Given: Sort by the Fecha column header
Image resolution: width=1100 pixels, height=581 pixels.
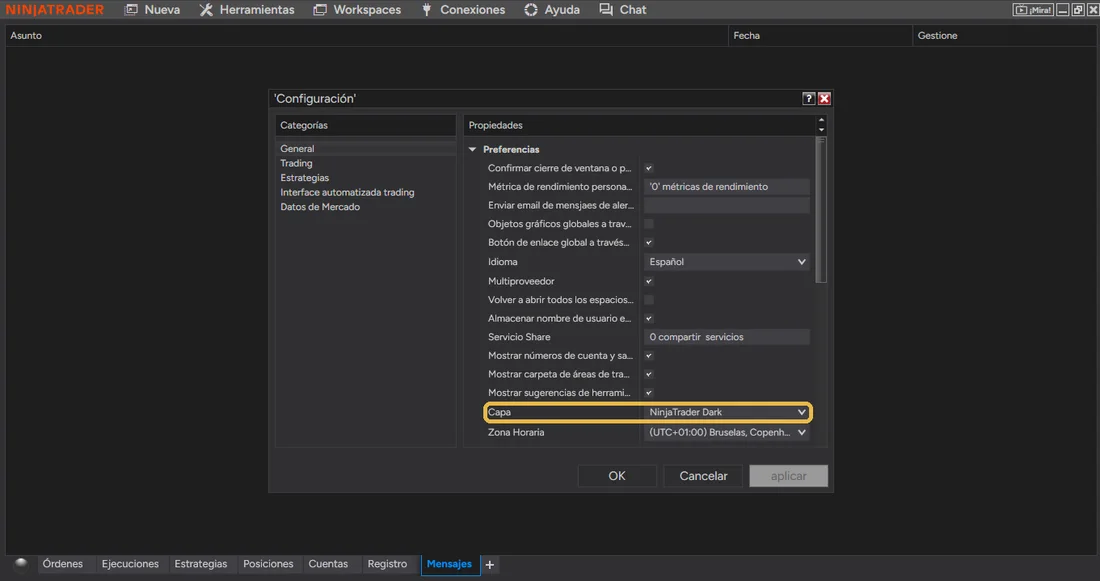Looking at the screenshot, I should coord(821,36).
